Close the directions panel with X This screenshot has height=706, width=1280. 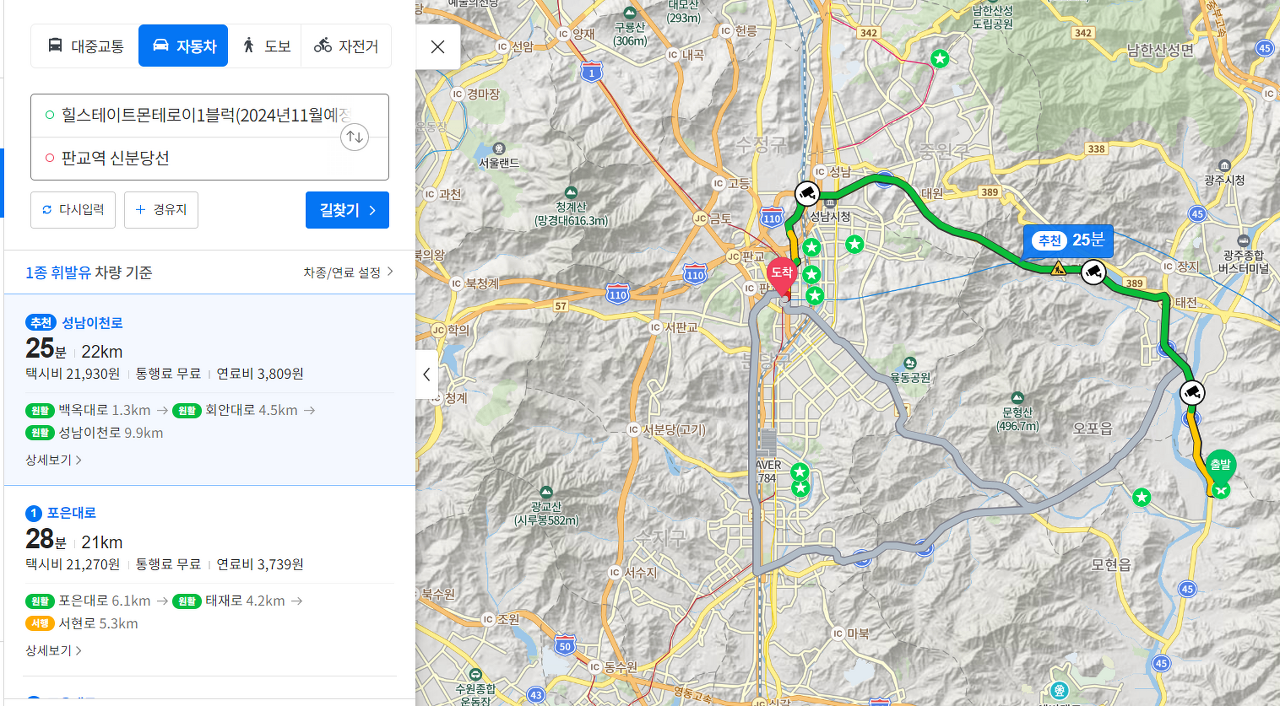pyautogui.click(x=437, y=47)
